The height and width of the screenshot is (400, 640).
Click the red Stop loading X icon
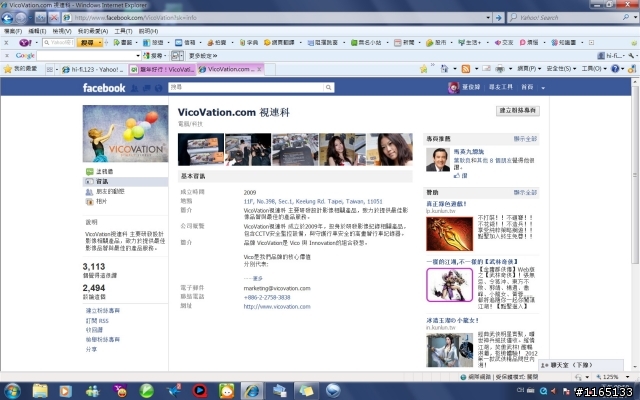(53, 18)
